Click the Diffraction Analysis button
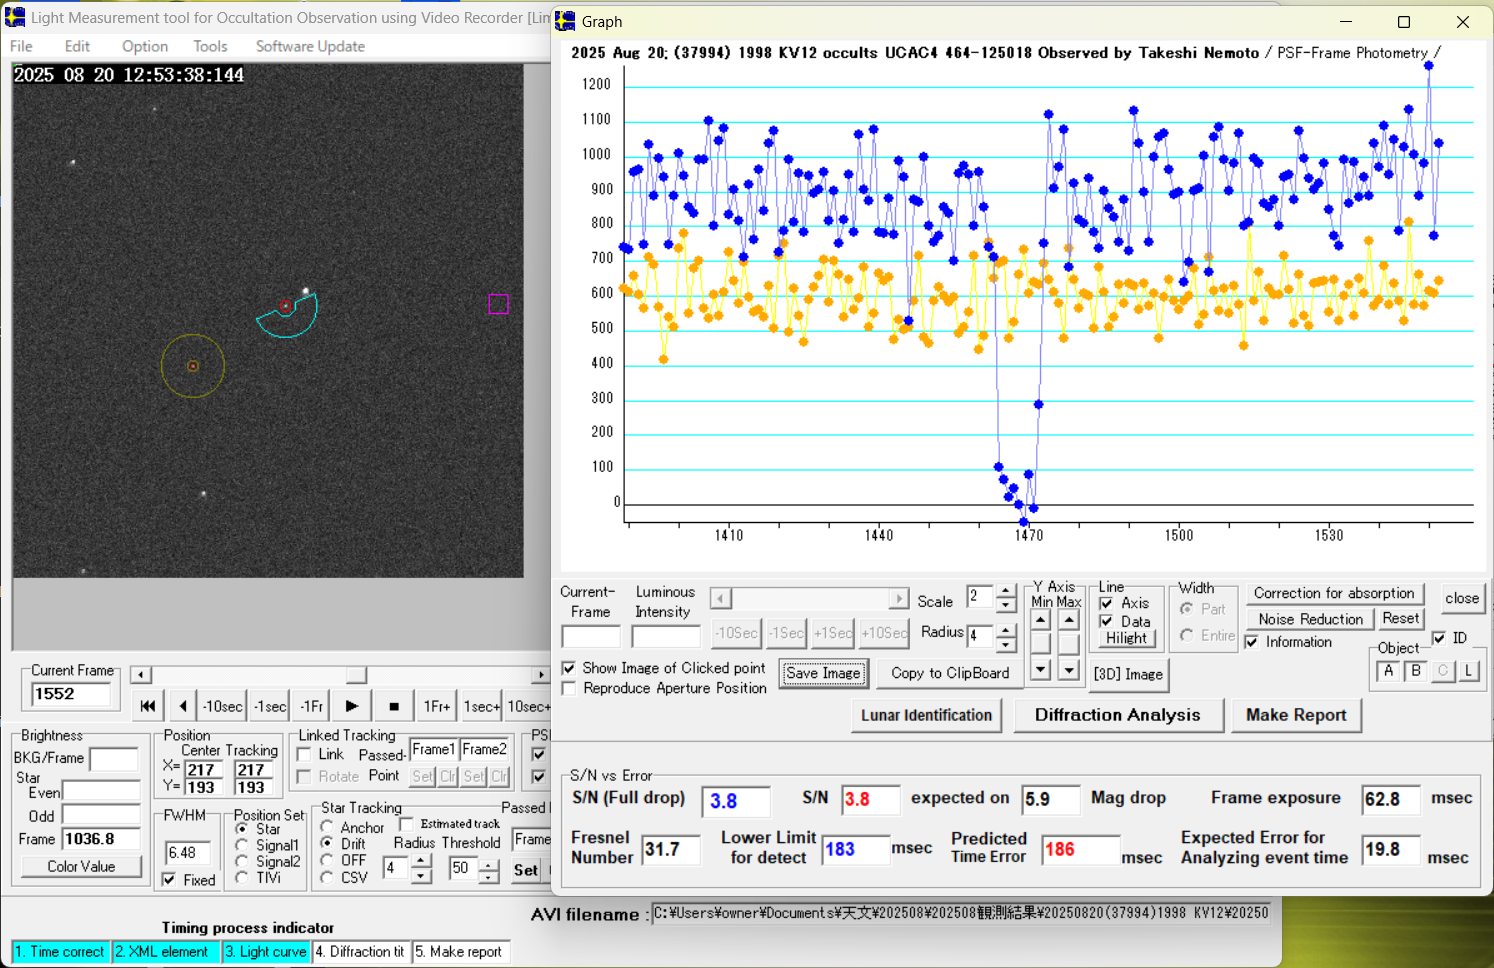The height and width of the screenshot is (968, 1494). point(1117,715)
